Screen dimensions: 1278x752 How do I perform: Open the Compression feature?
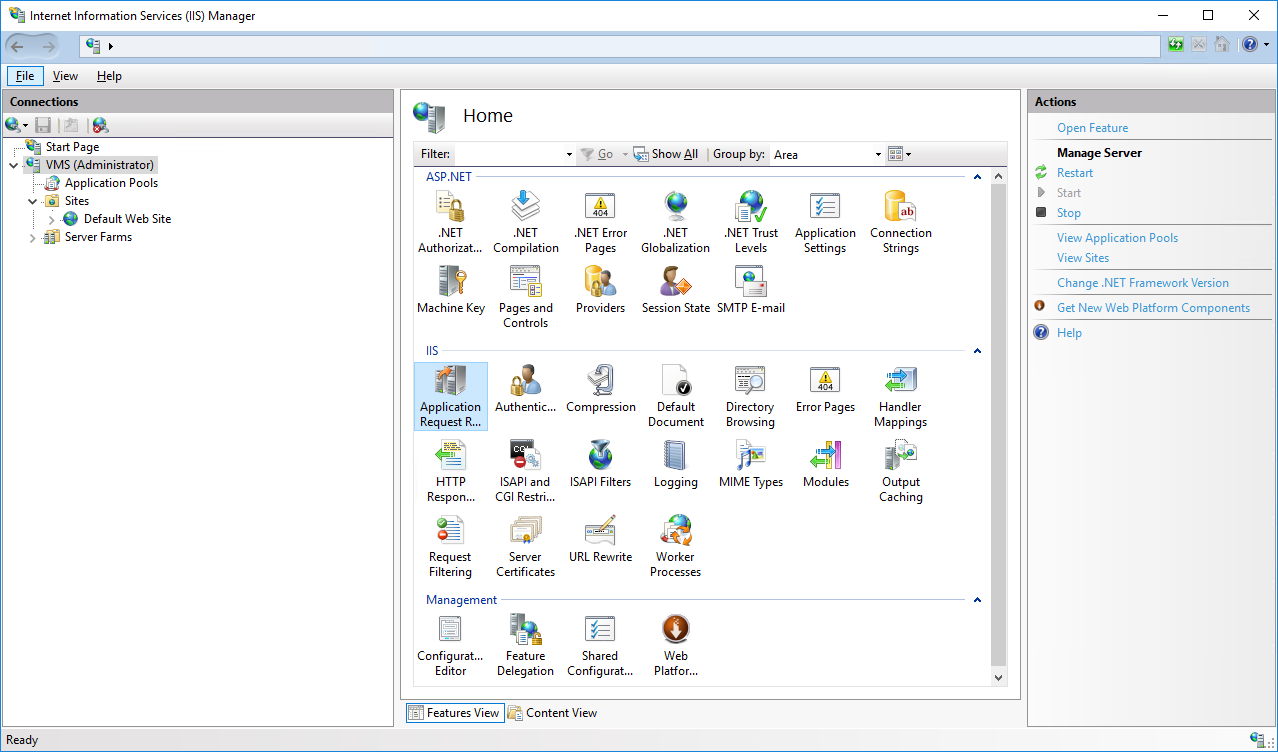(x=601, y=388)
